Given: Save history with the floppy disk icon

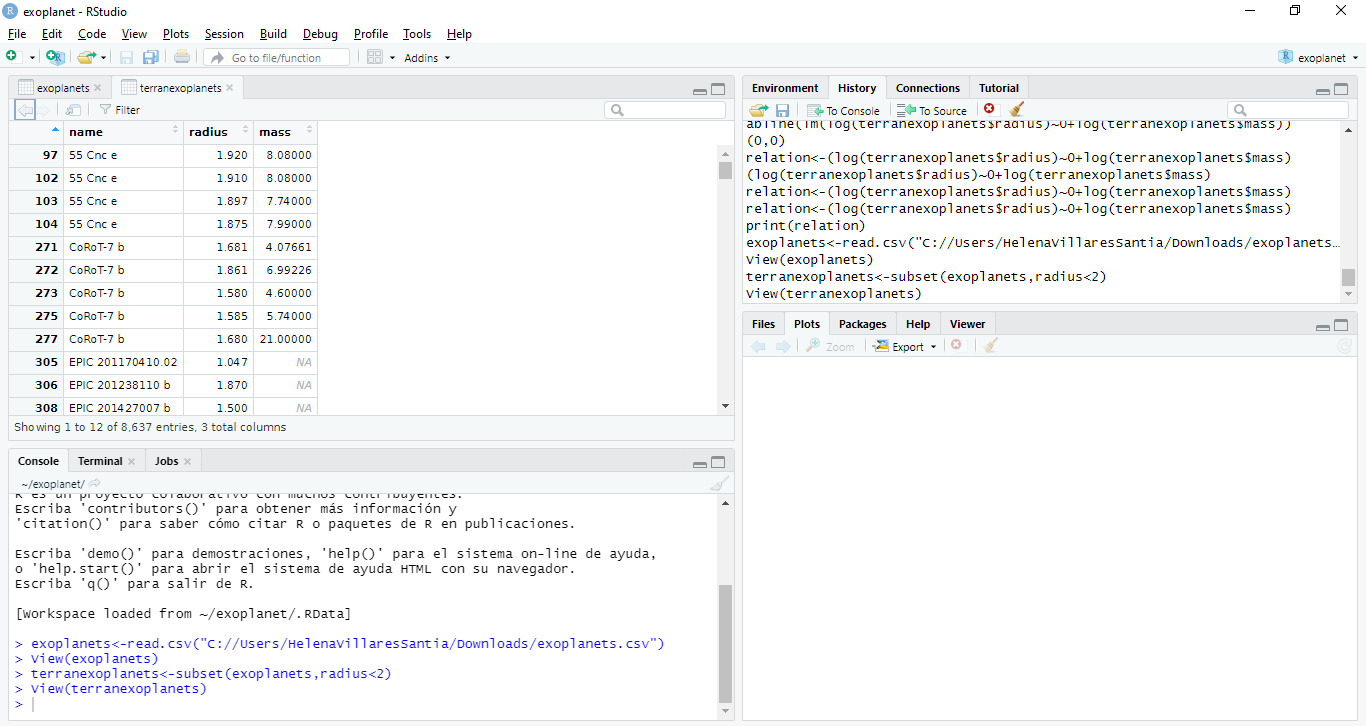Looking at the screenshot, I should tap(782, 110).
